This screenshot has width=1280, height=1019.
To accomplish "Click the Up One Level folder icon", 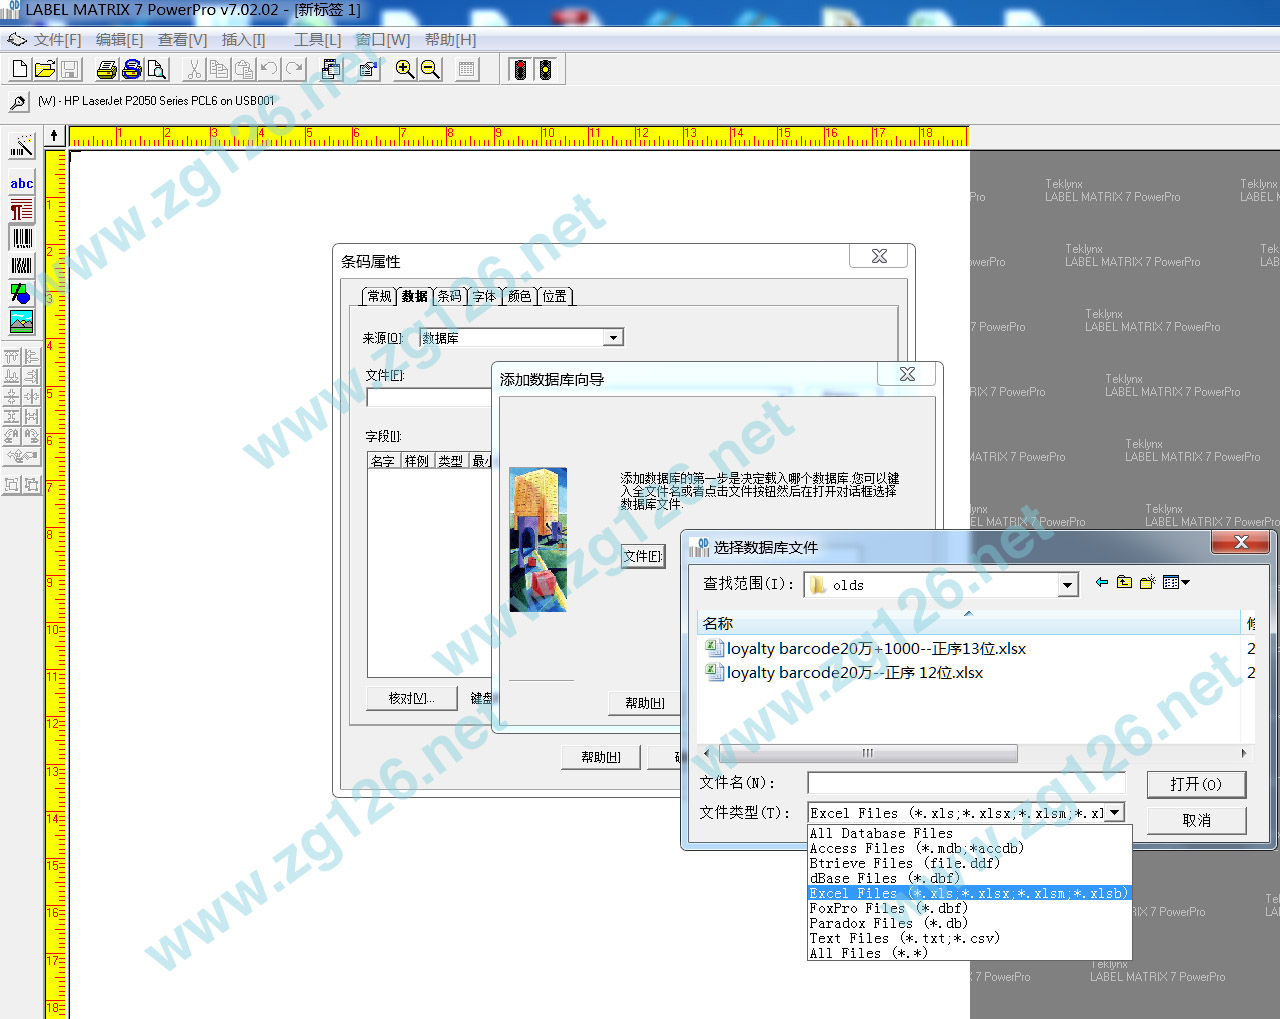I will tap(1124, 582).
